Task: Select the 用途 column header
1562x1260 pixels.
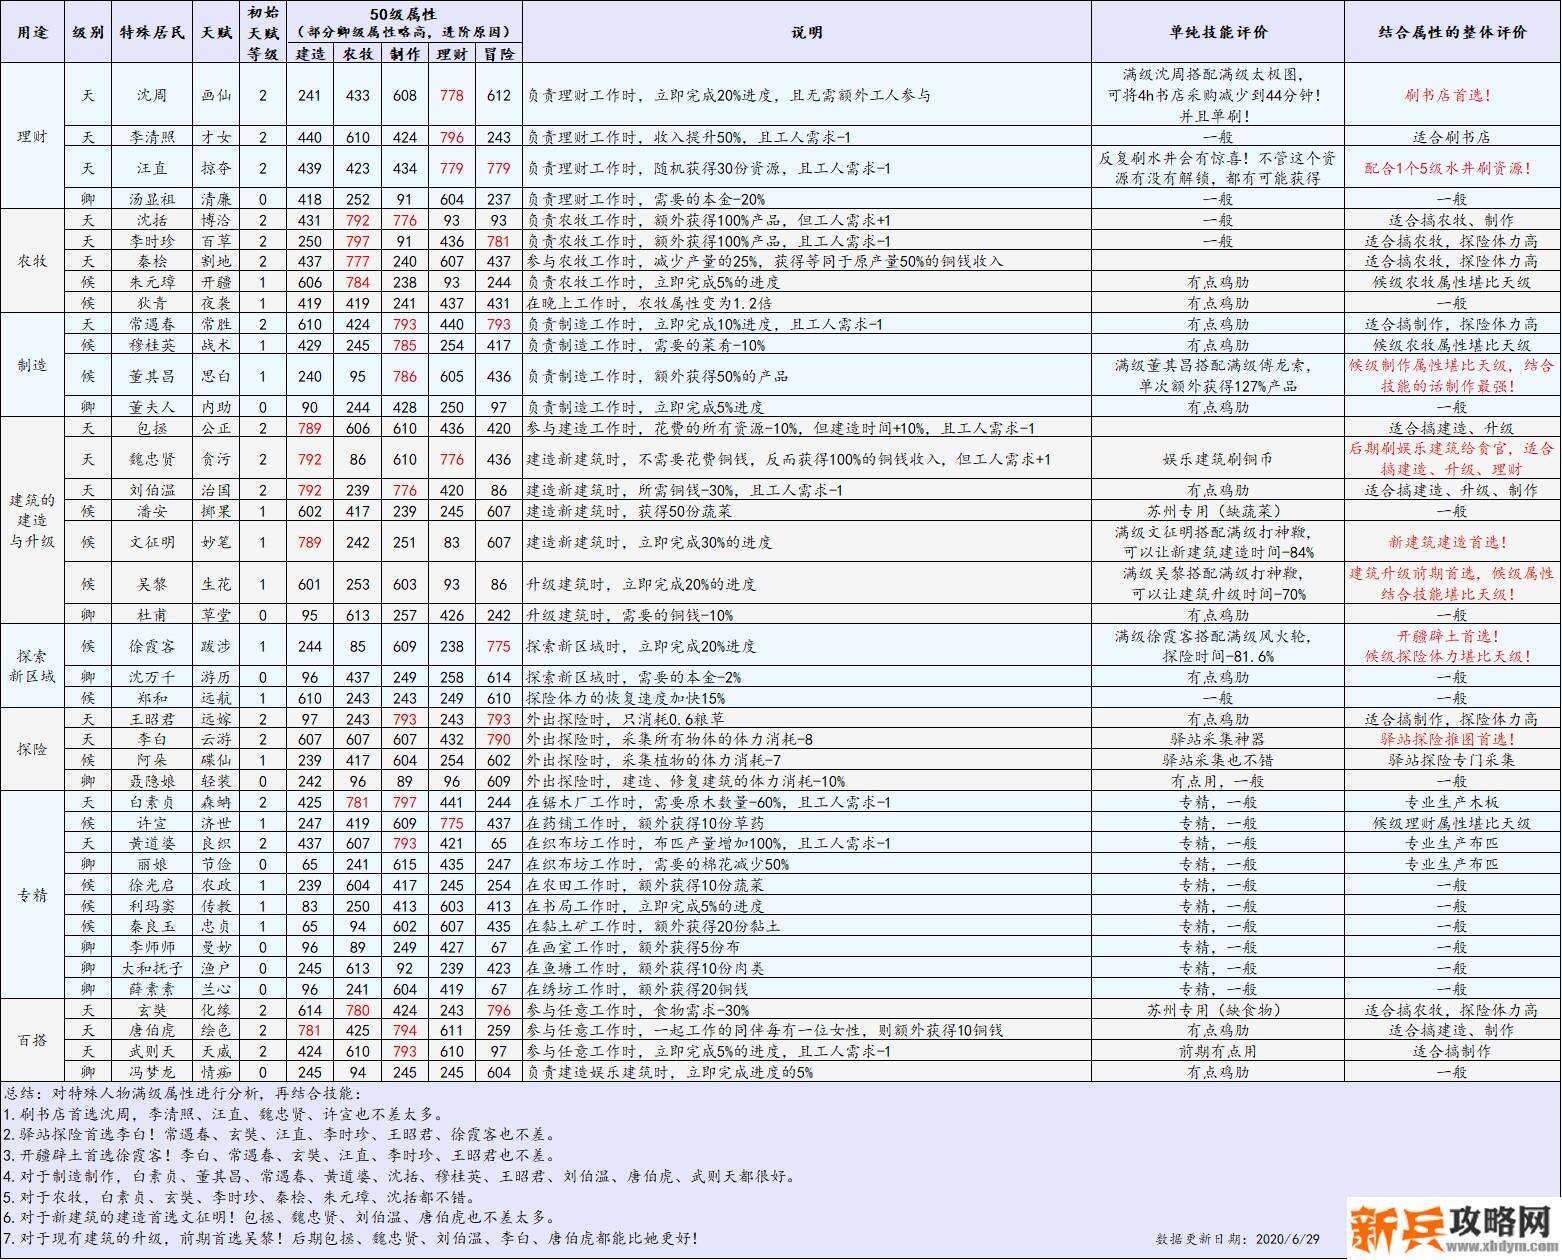Action: click(32, 32)
